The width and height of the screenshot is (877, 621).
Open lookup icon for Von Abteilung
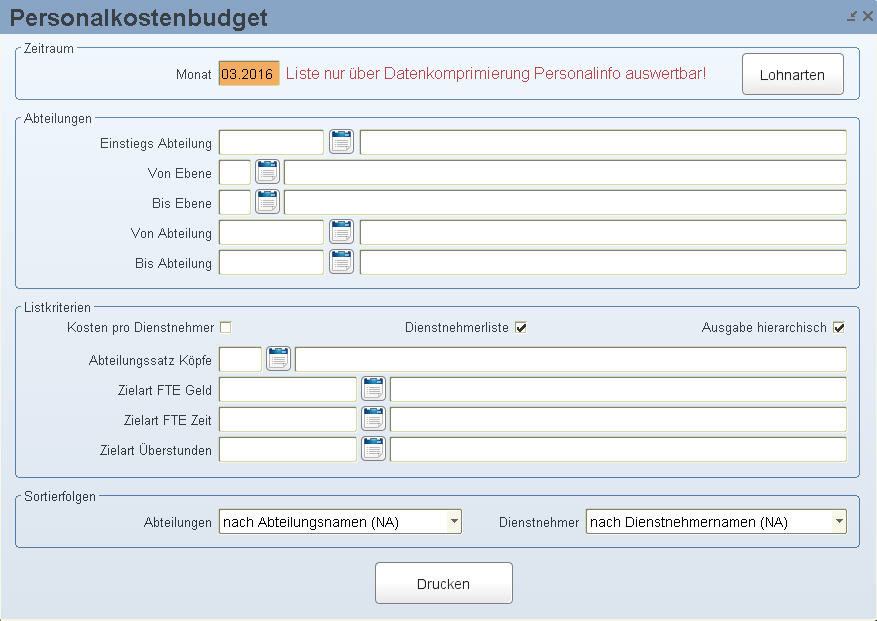(x=341, y=232)
